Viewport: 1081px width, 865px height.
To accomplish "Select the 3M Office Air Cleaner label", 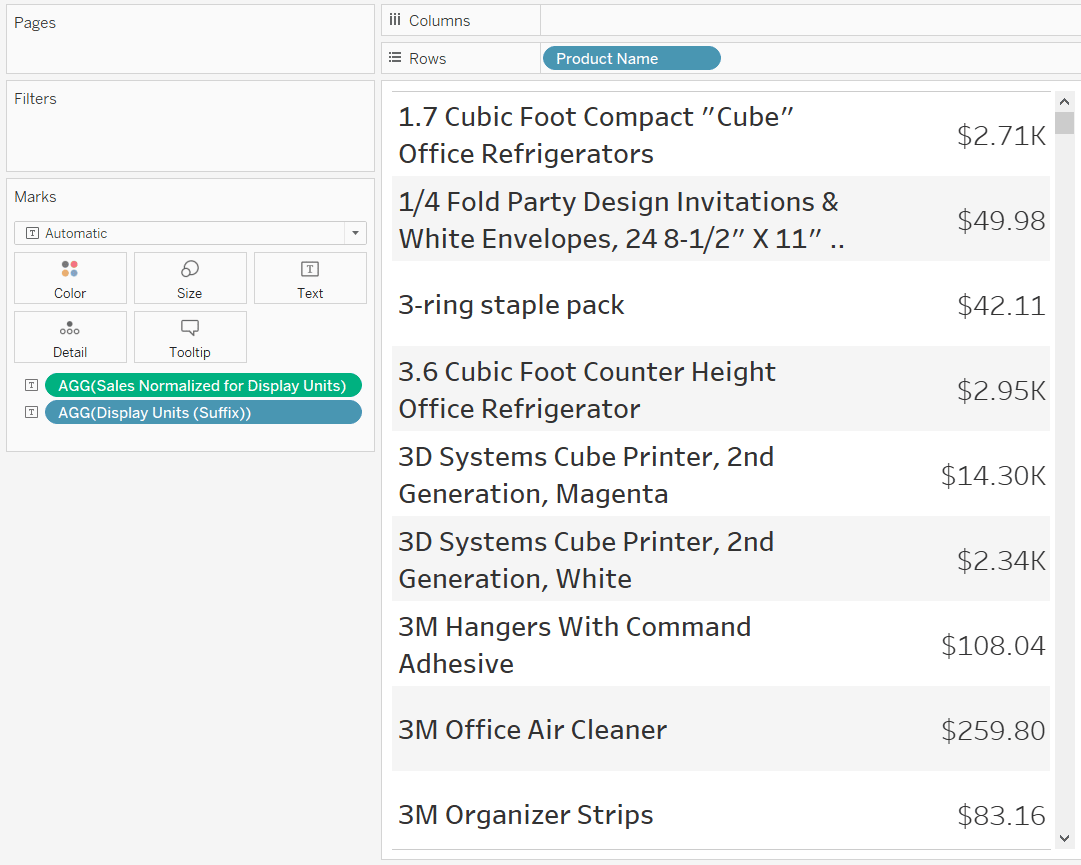I will point(533,729).
